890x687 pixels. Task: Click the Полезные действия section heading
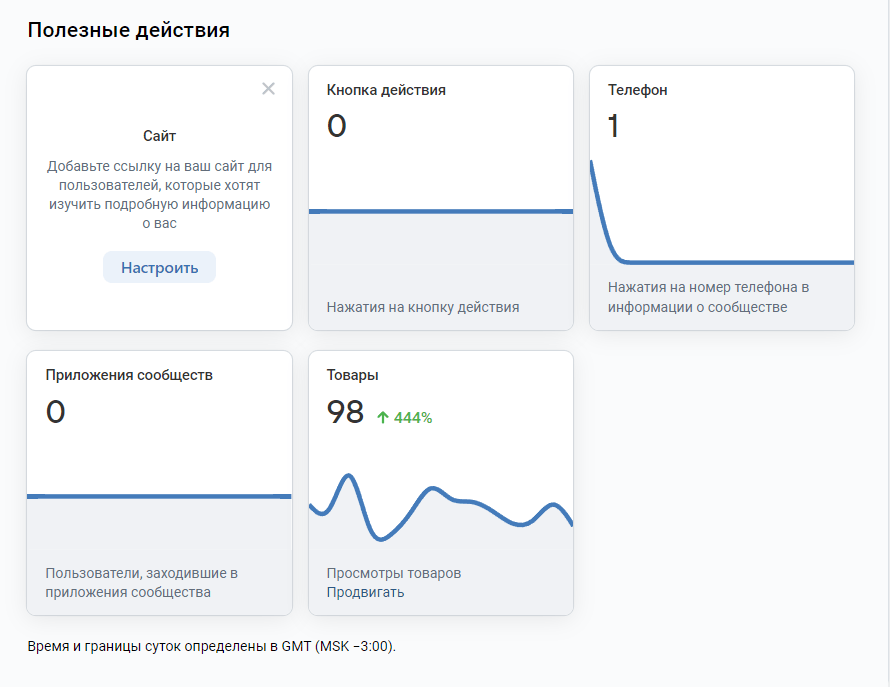coord(128,30)
